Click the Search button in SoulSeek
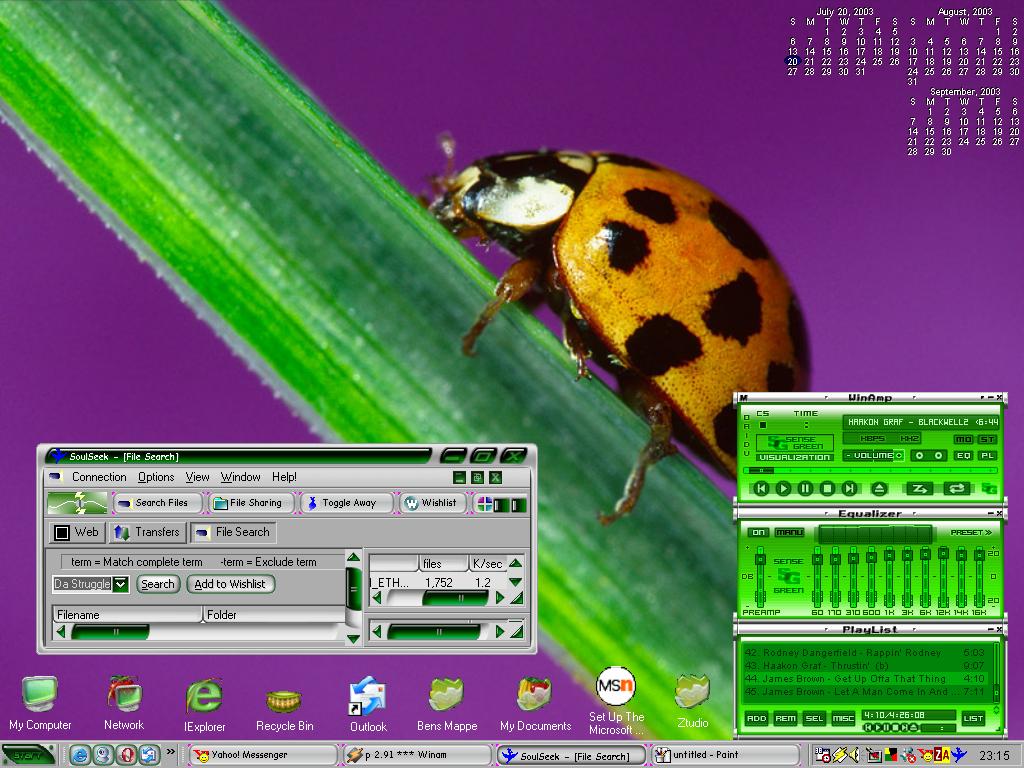Screen dimensions: 1024x768 tap(157, 584)
